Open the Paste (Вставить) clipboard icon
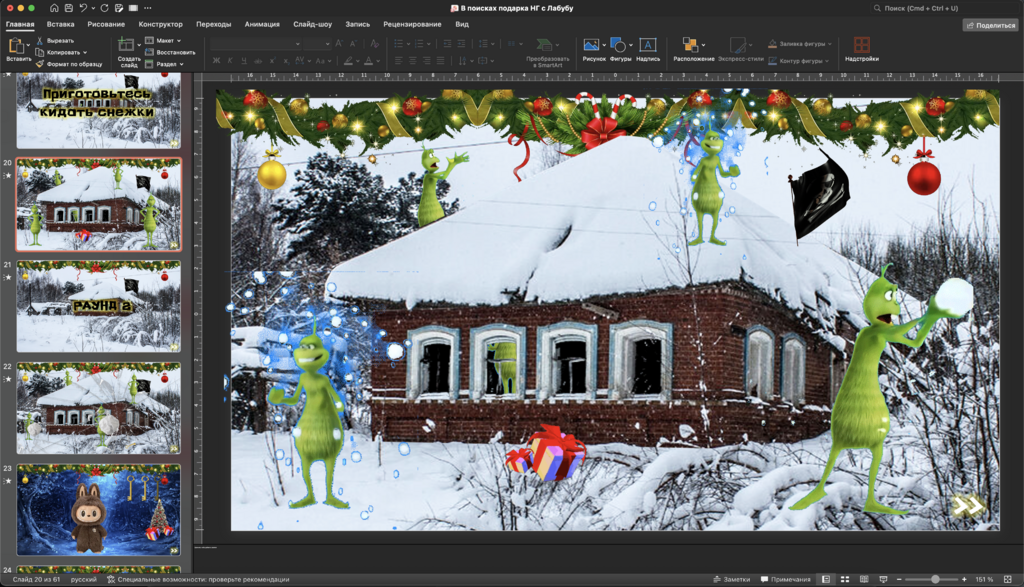Image resolution: width=1024 pixels, height=587 pixels. (16, 45)
